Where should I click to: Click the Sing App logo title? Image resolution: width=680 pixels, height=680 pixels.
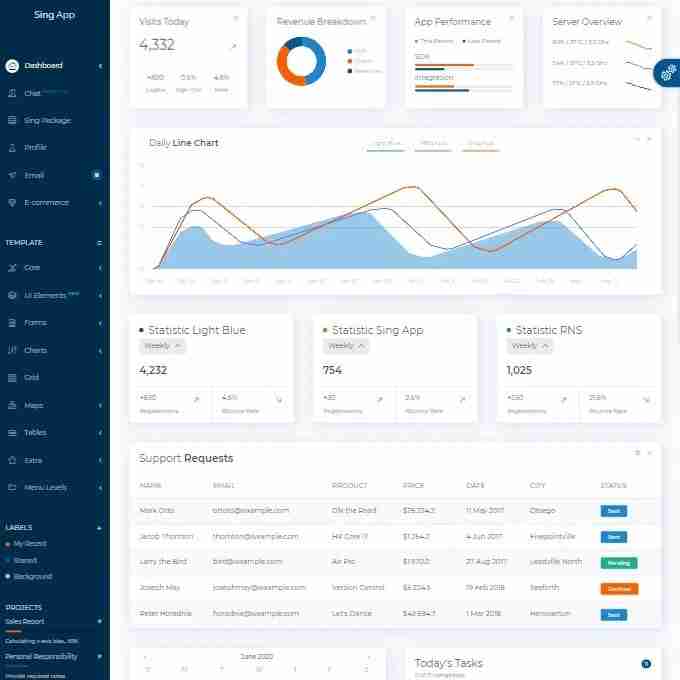click(54, 15)
